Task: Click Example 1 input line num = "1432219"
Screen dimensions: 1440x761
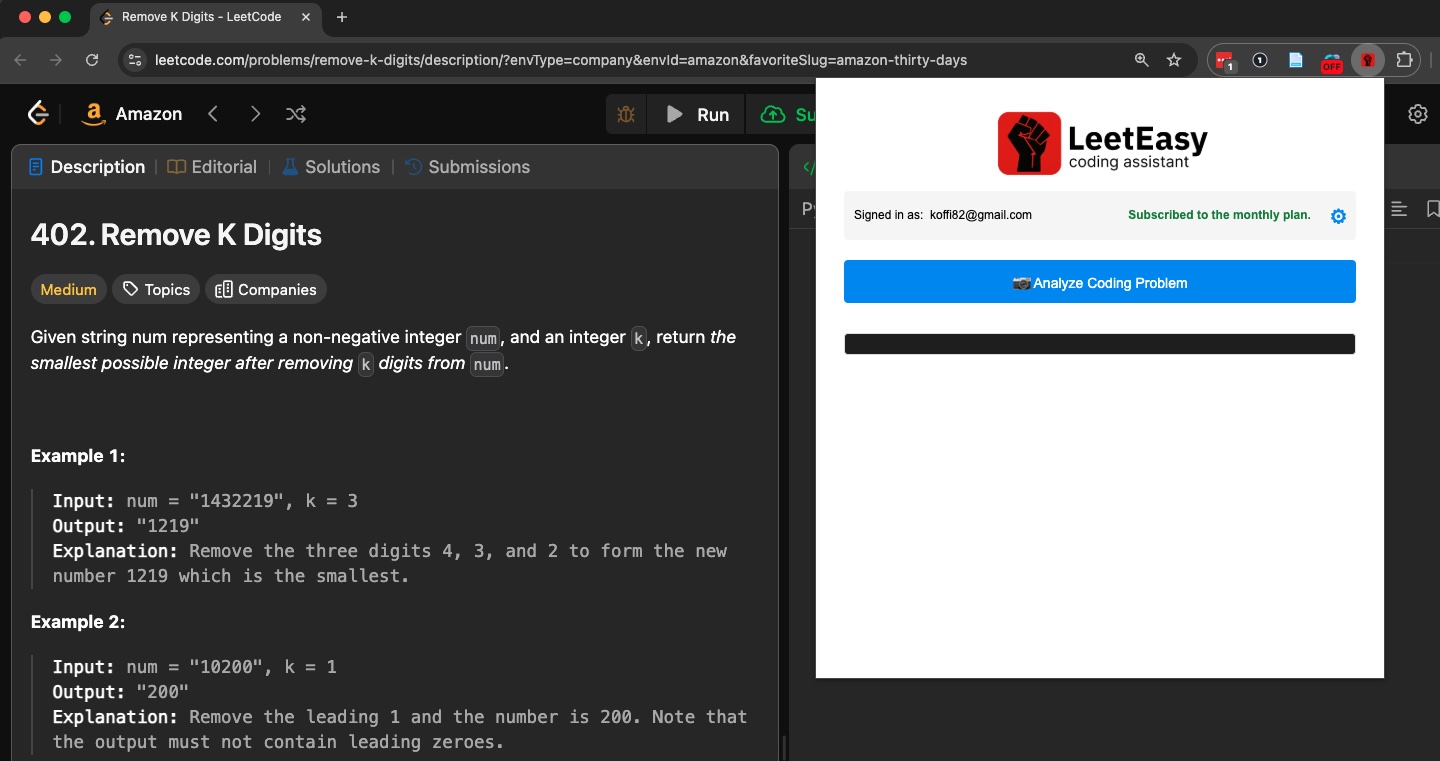Action: [x=205, y=501]
